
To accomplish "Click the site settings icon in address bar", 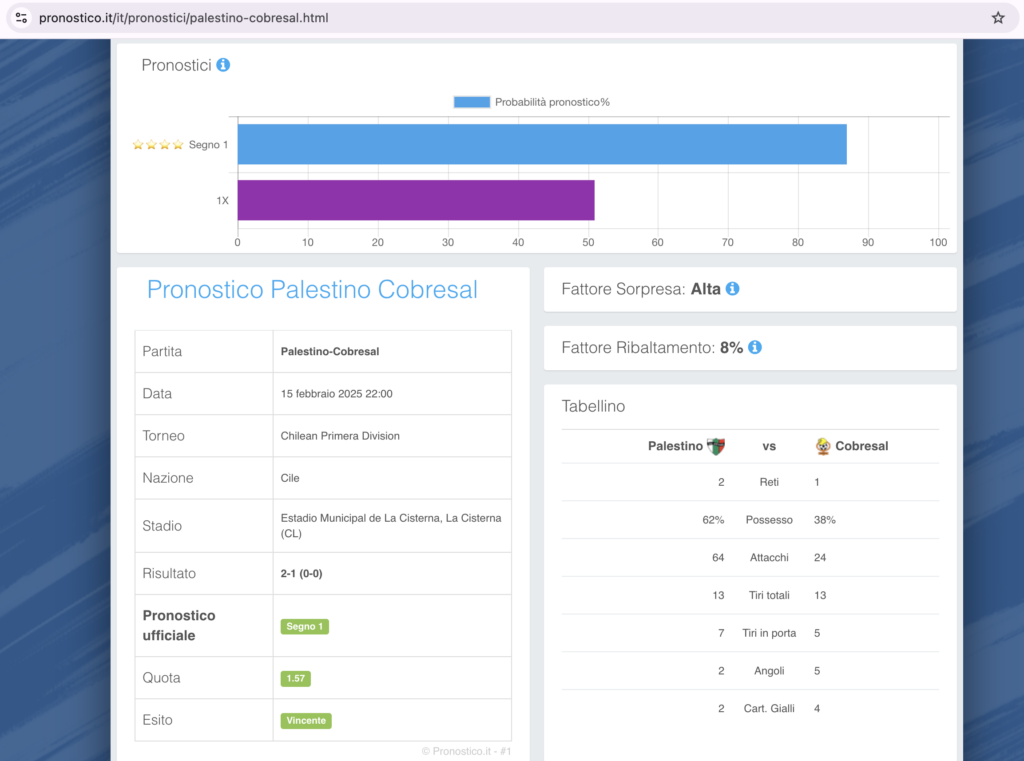I will [x=22, y=18].
